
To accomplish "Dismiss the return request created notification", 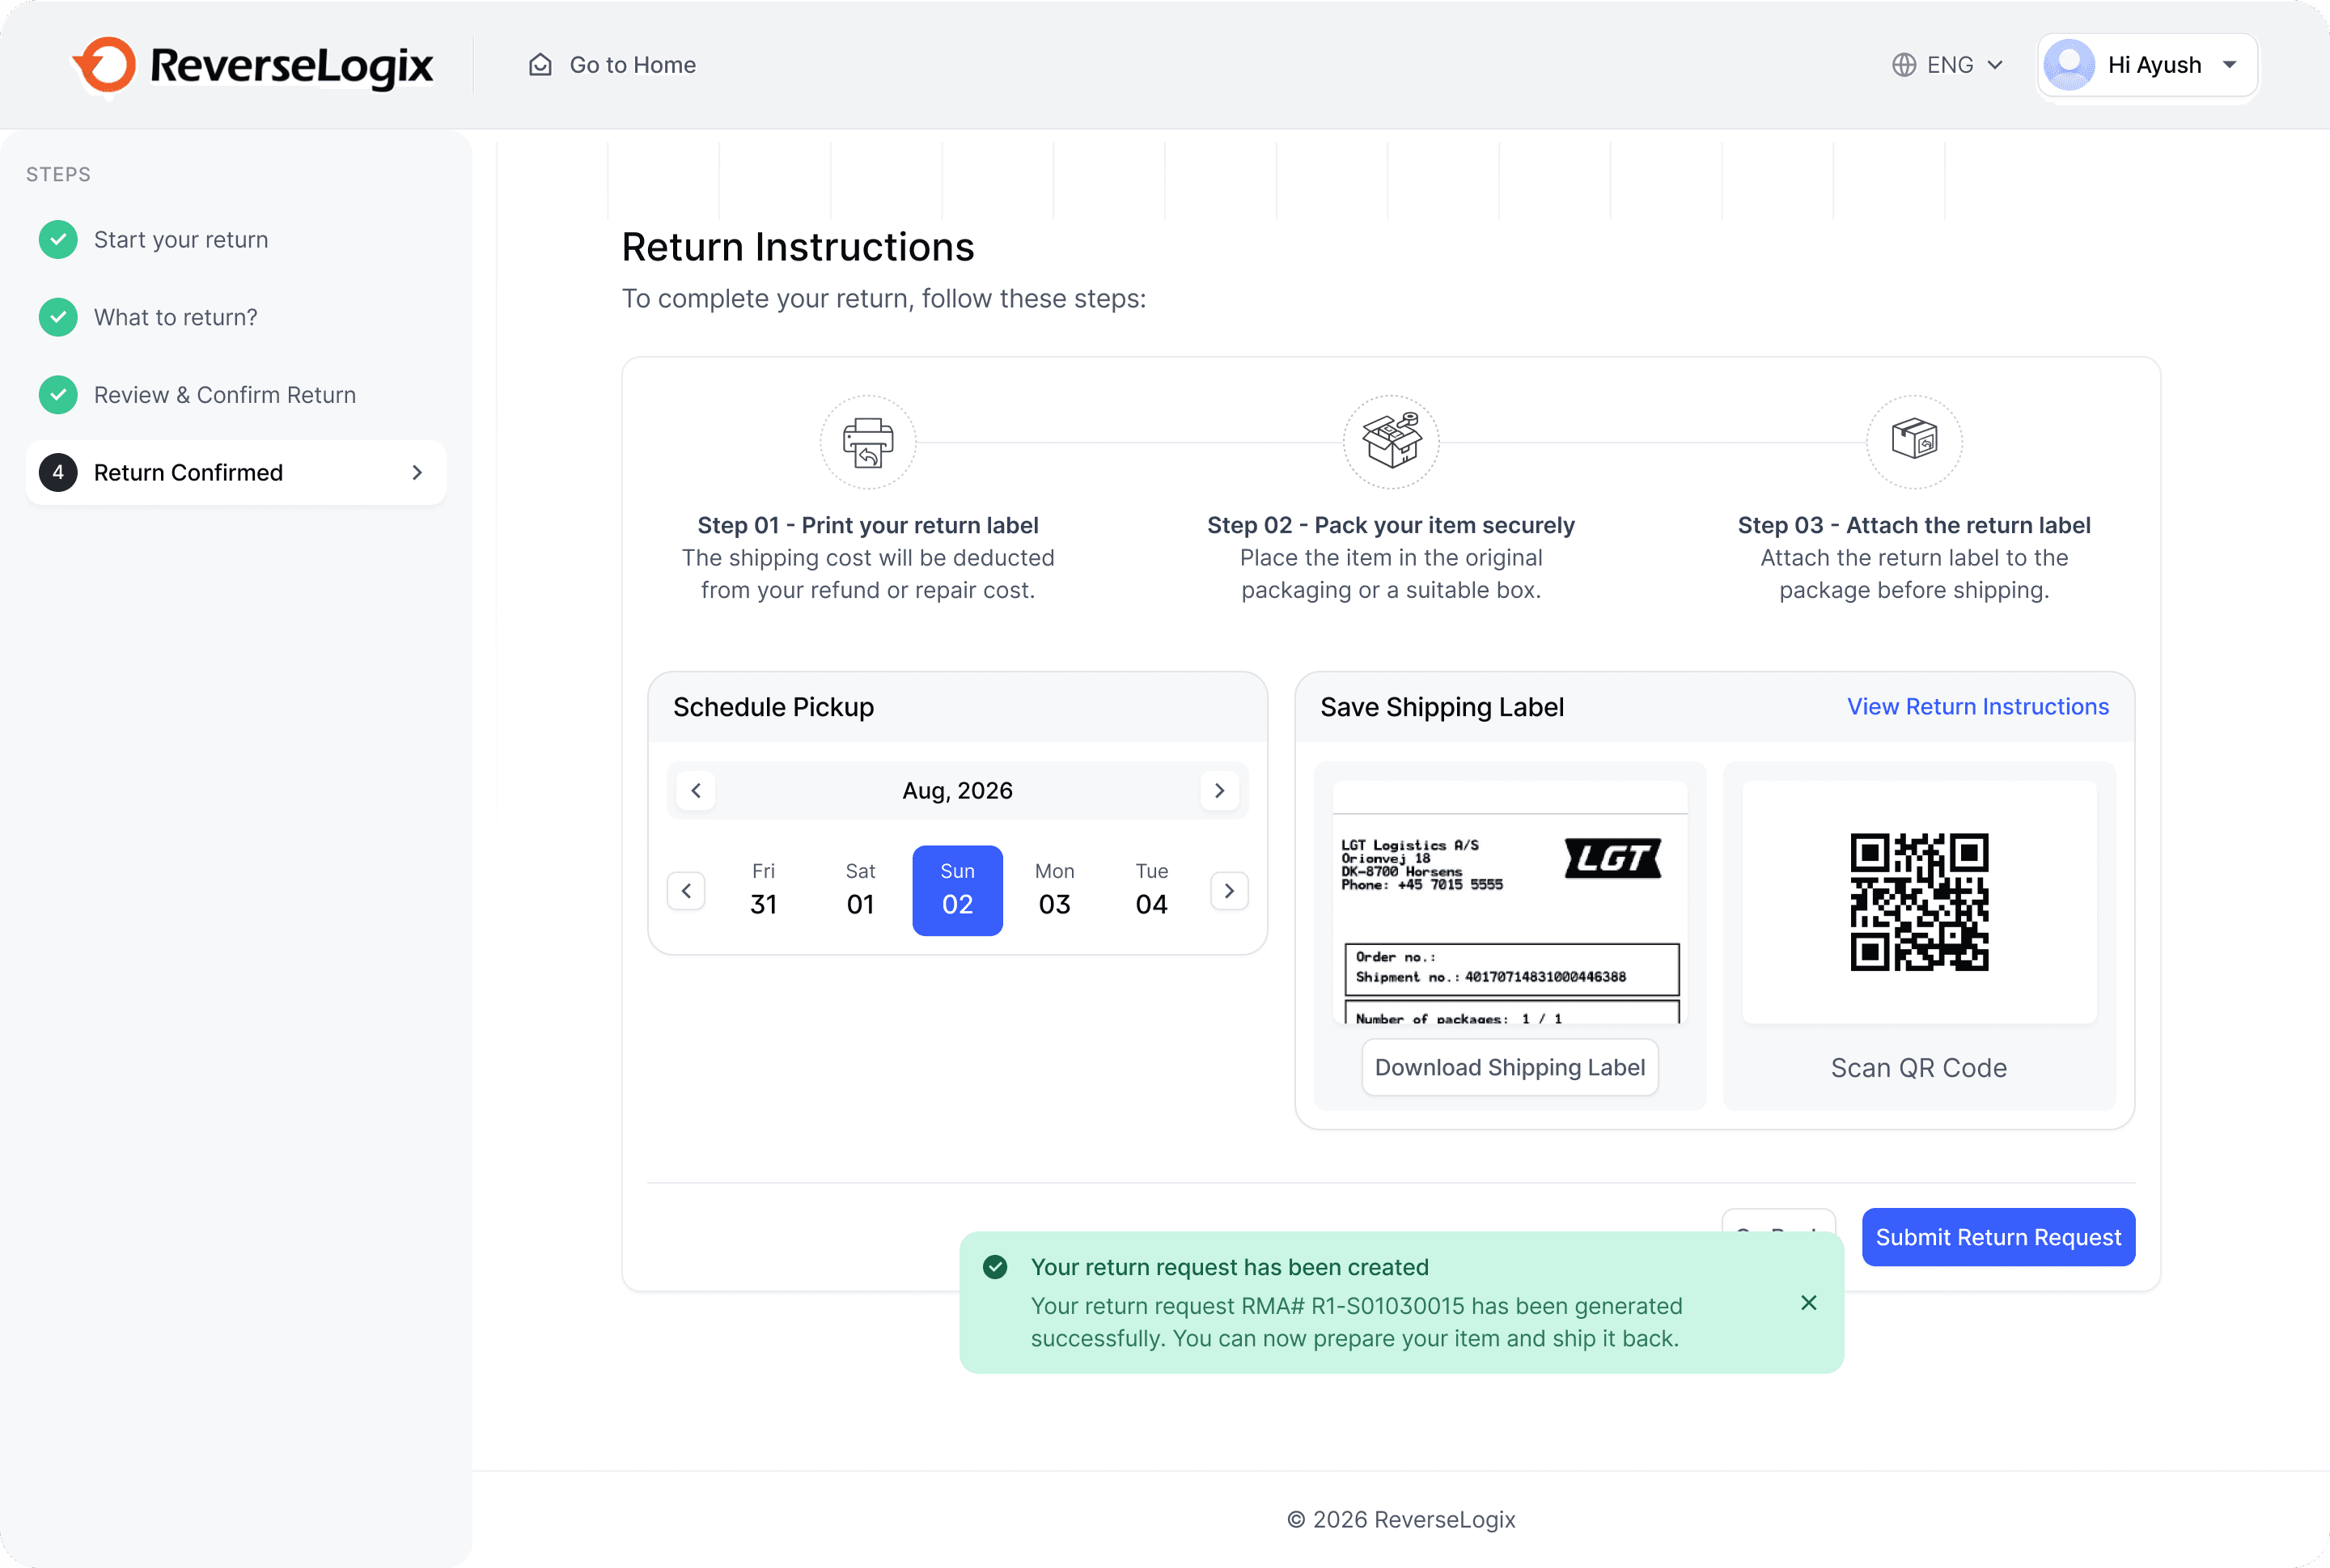I will tap(1808, 1302).
